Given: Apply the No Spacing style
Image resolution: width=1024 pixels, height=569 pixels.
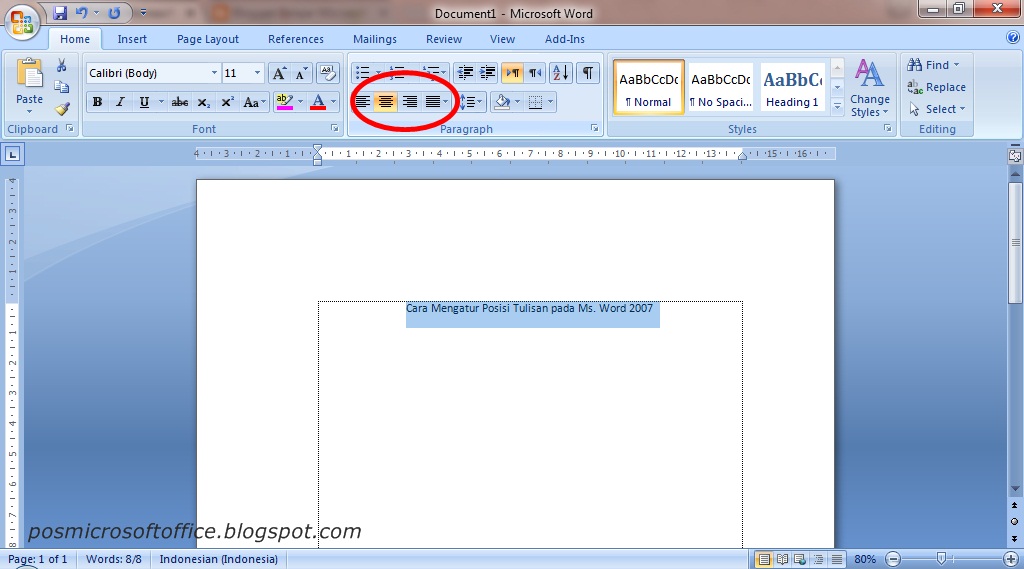Looking at the screenshot, I should (x=721, y=88).
